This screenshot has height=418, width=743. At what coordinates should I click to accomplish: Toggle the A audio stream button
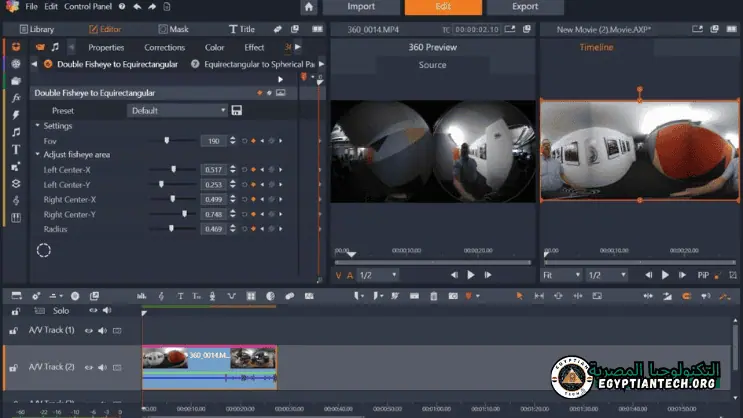pos(350,275)
